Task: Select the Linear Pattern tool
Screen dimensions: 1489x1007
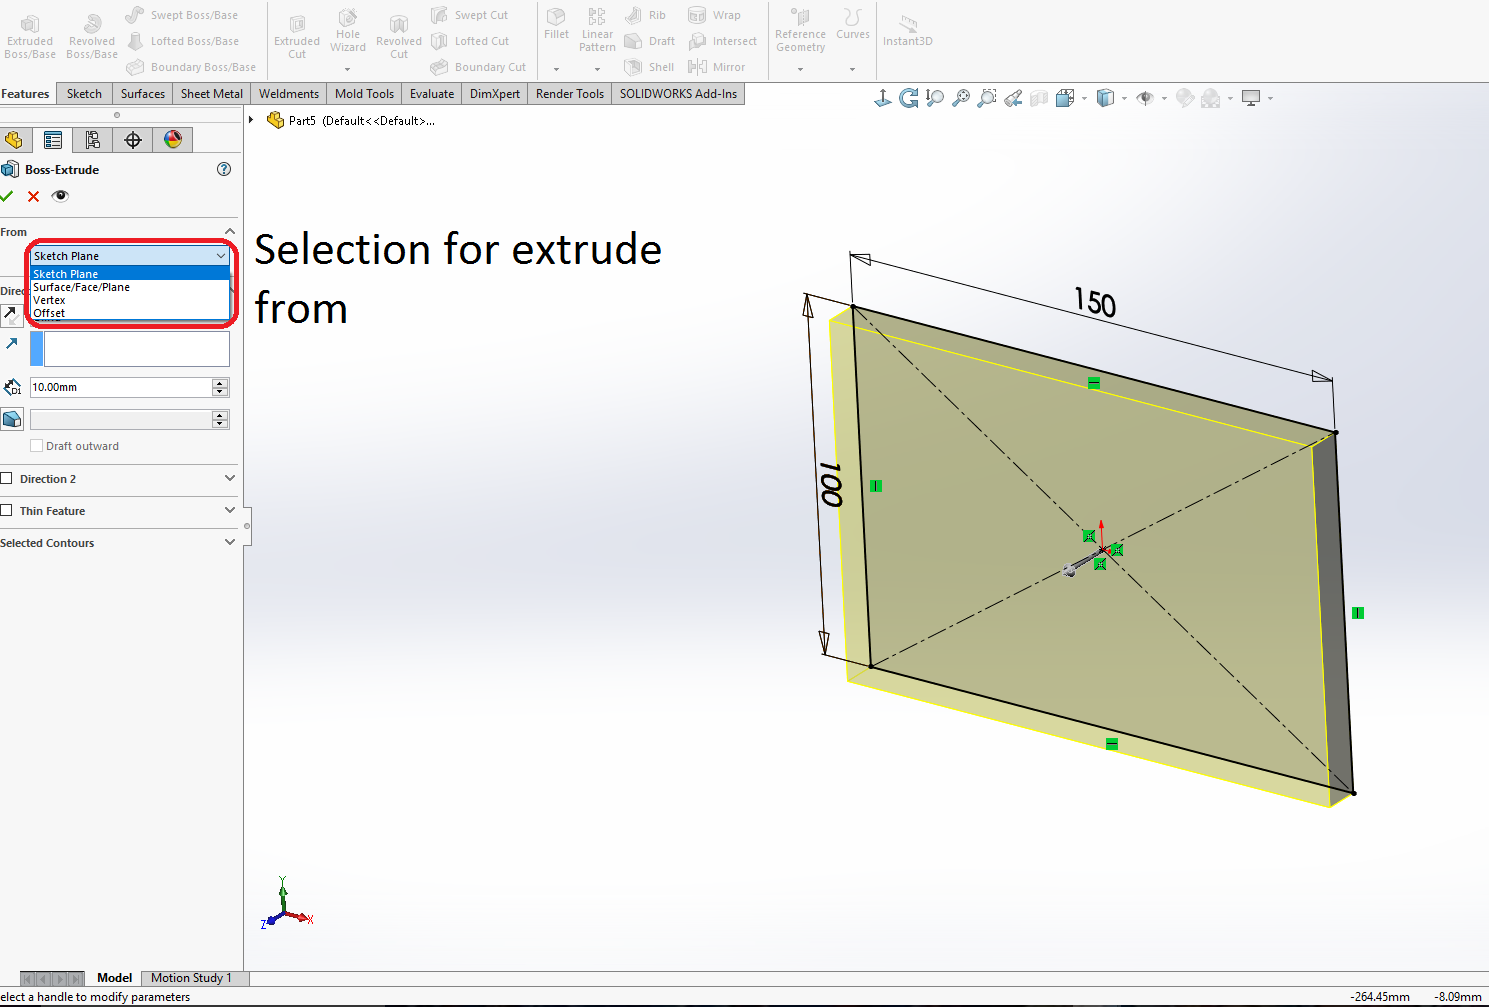Action: tap(596, 30)
